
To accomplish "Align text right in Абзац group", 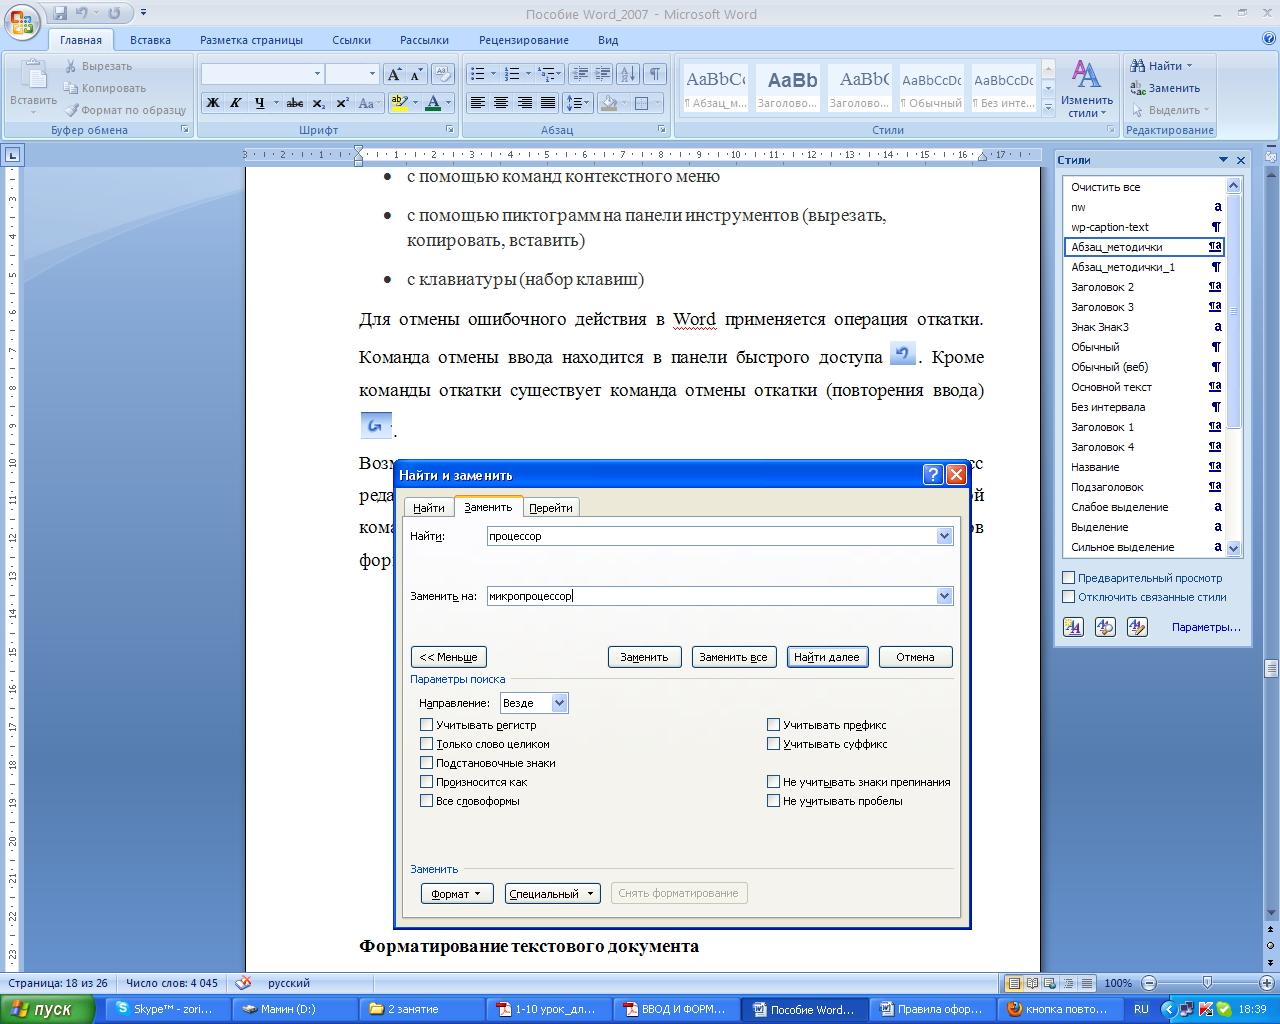I will [x=525, y=103].
